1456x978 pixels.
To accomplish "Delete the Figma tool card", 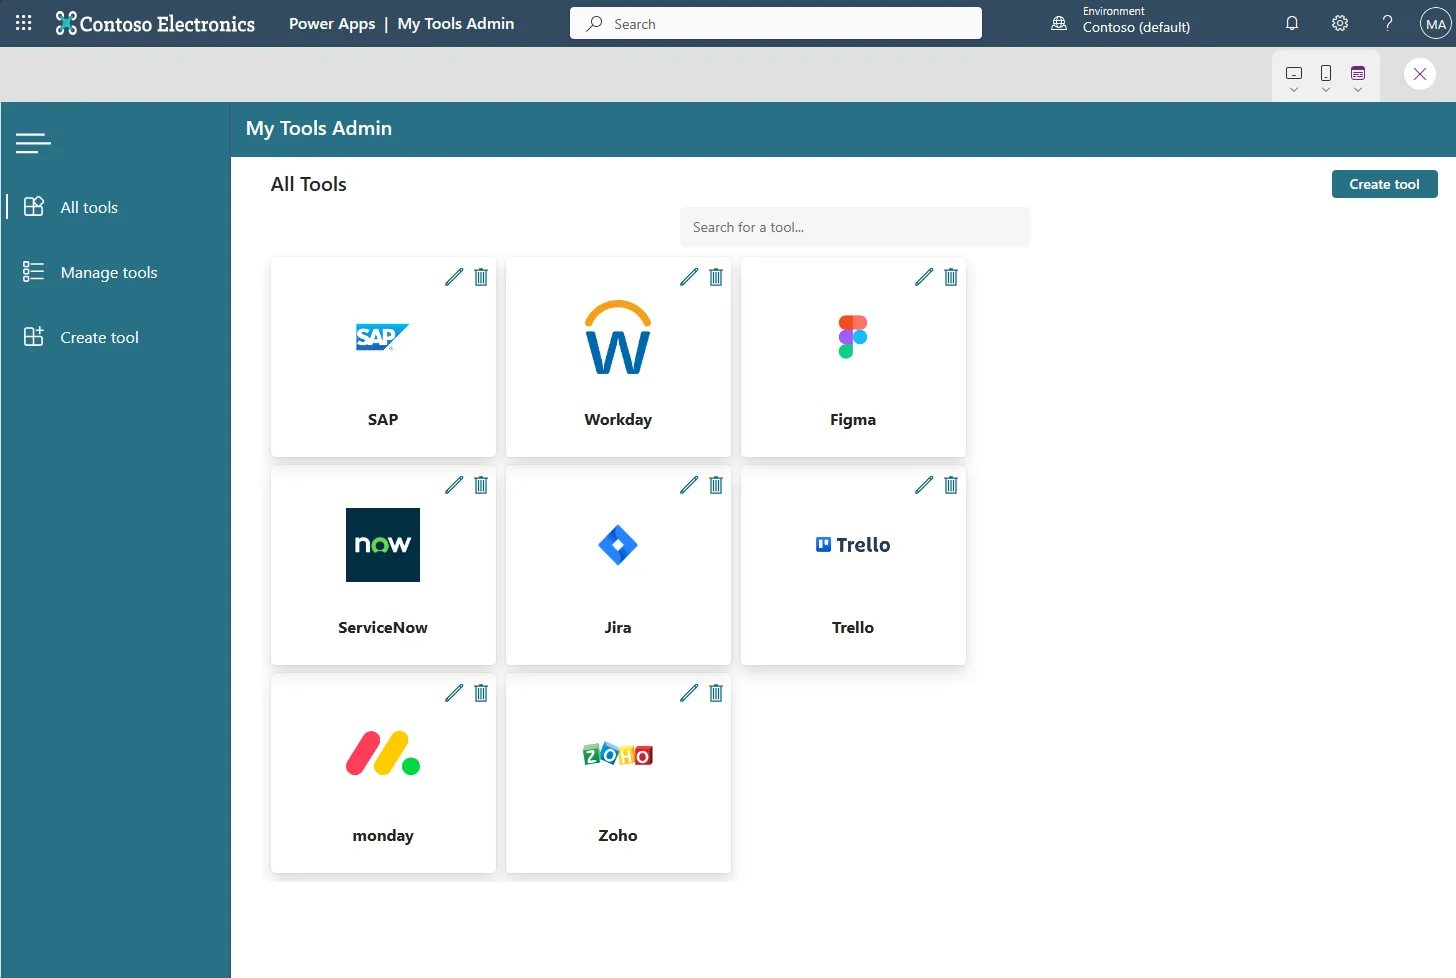I will 951,277.
